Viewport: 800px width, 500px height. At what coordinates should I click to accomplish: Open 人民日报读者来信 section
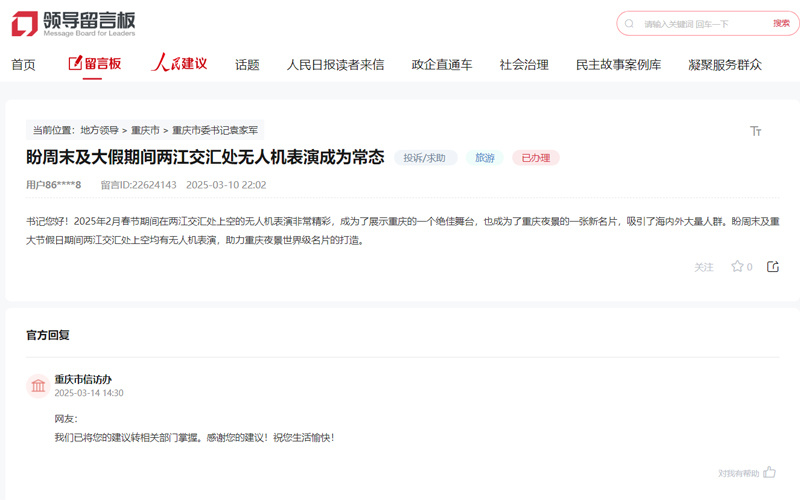pos(335,65)
